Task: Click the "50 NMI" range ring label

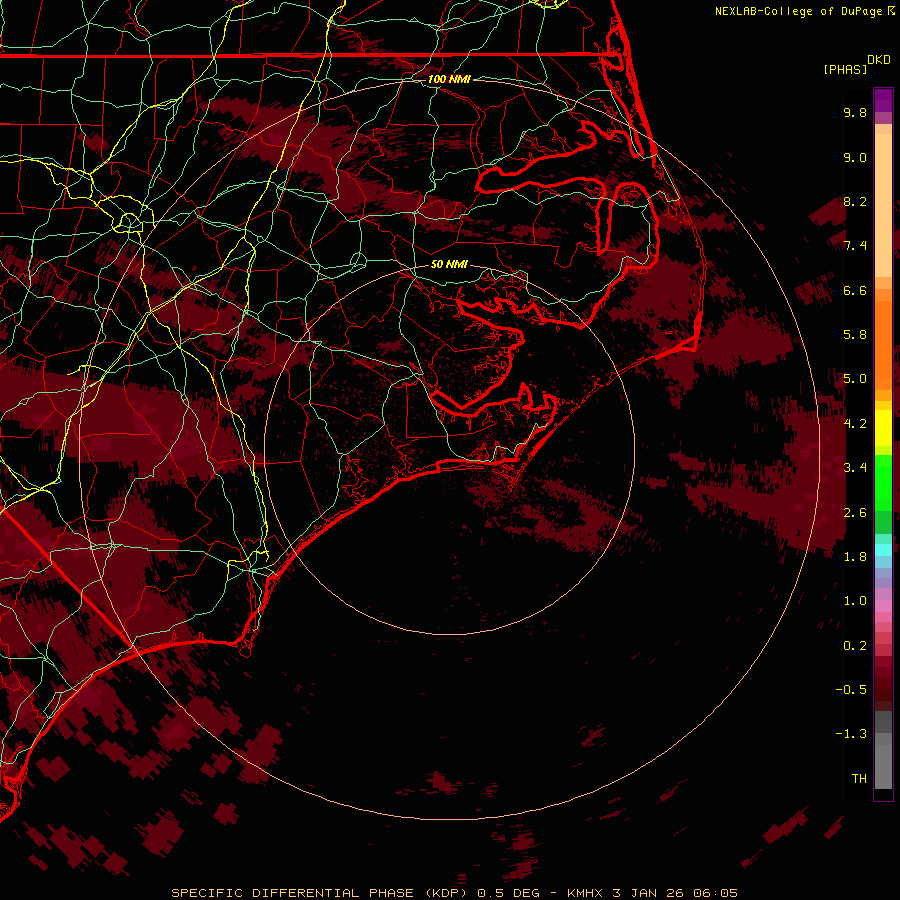Action: tap(449, 265)
